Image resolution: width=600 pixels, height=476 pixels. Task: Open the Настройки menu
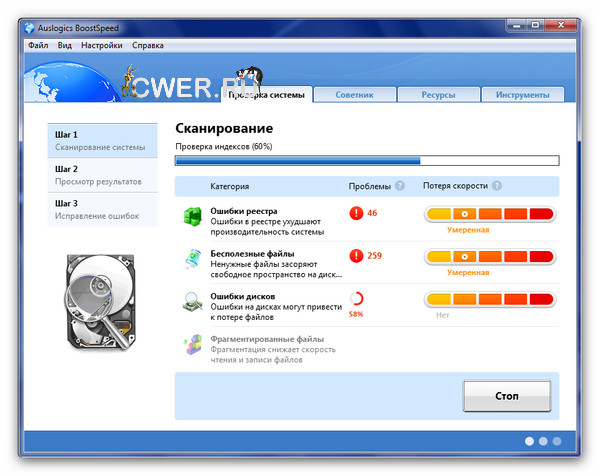pyautogui.click(x=101, y=45)
